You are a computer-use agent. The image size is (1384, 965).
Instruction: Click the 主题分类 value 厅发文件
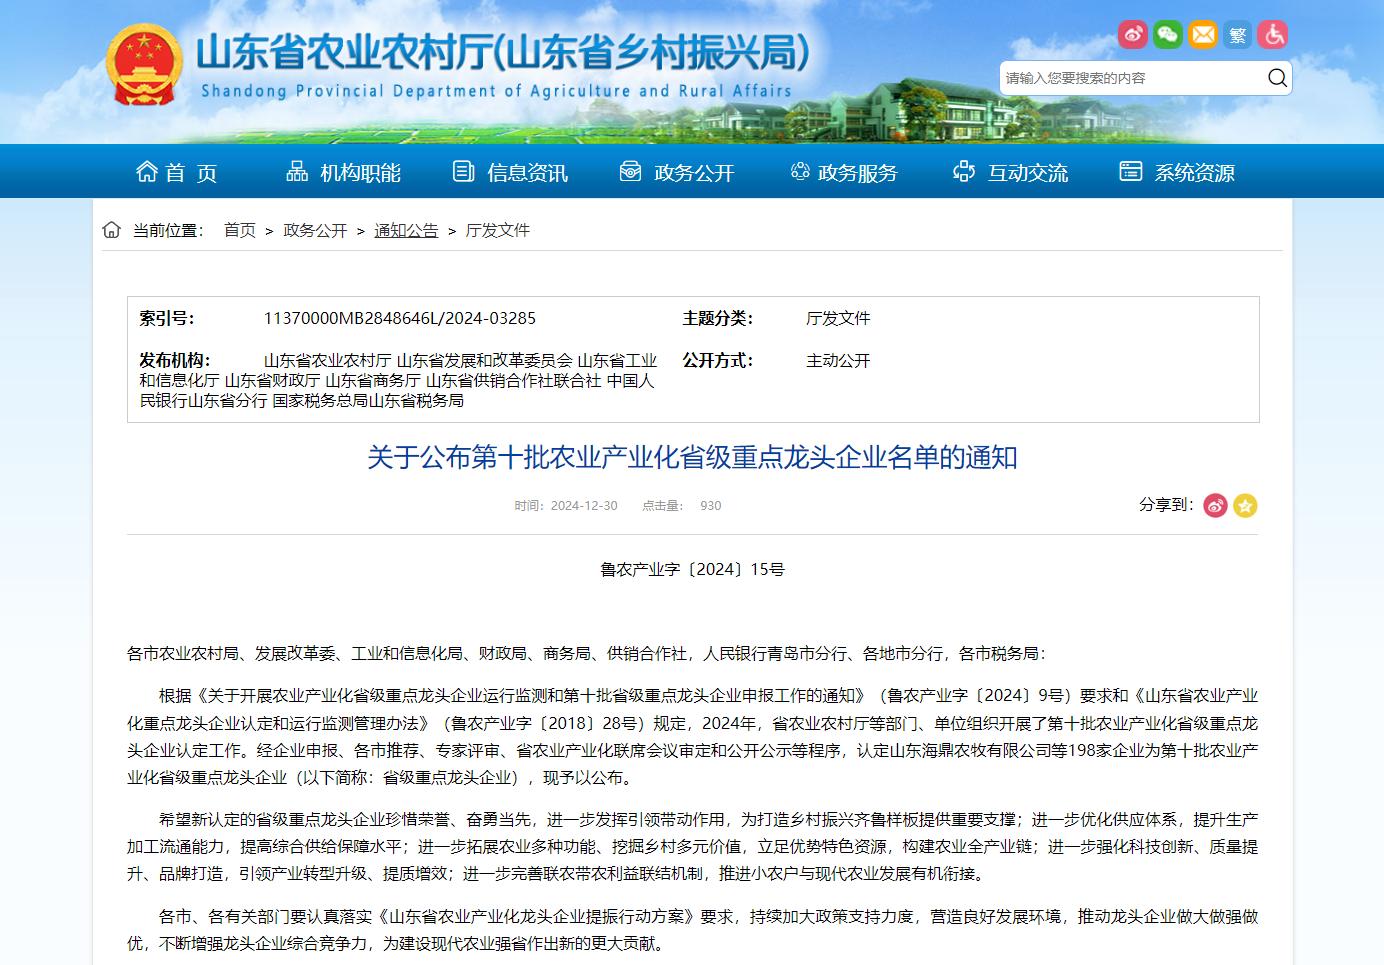point(838,318)
